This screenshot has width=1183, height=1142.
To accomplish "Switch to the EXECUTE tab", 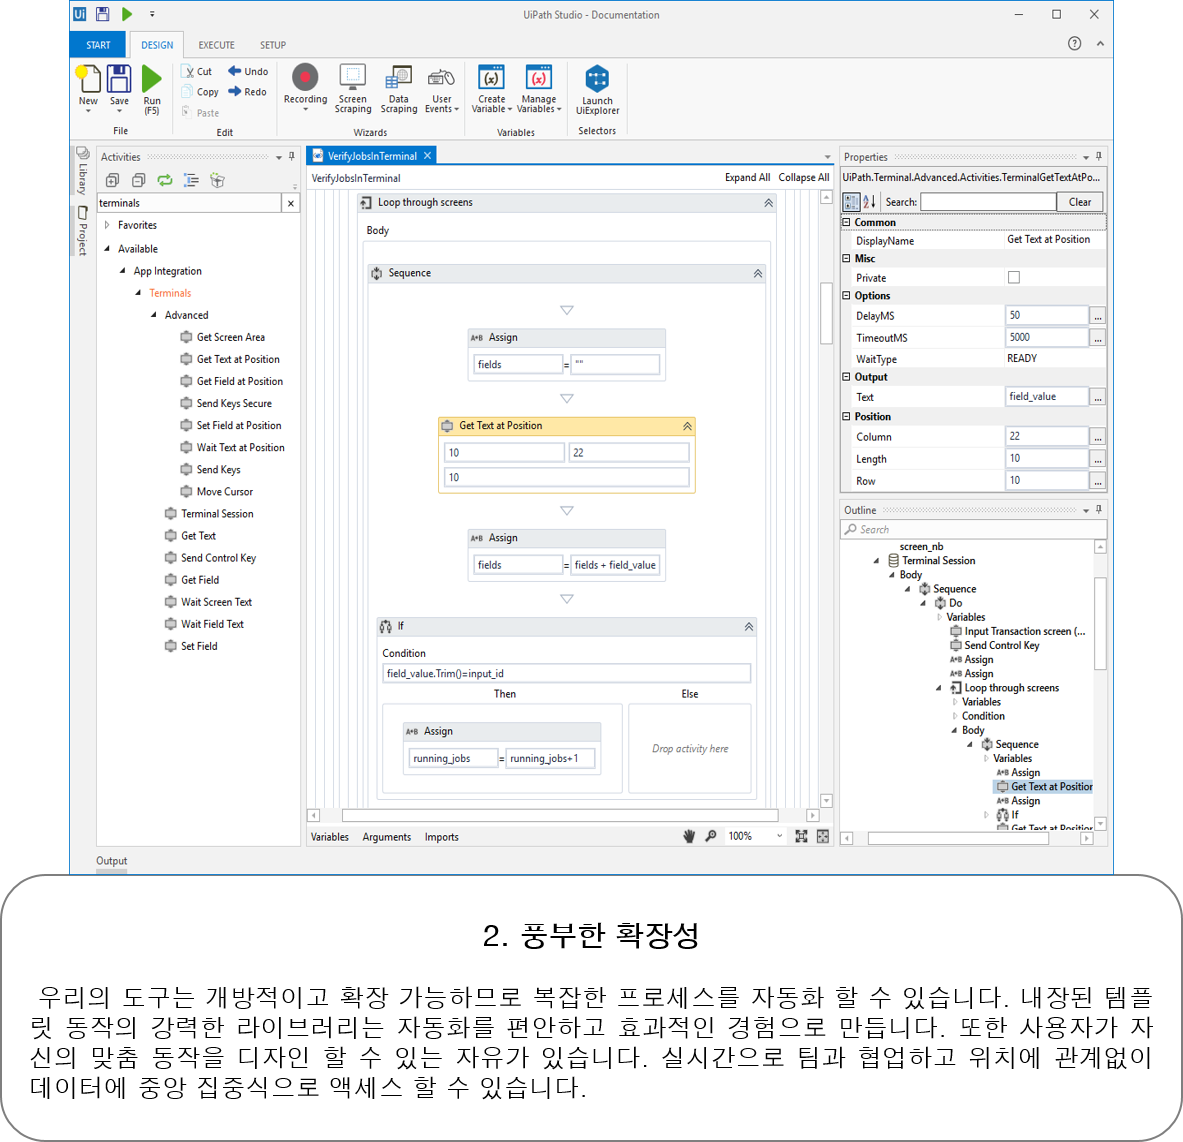I will [217, 45].
